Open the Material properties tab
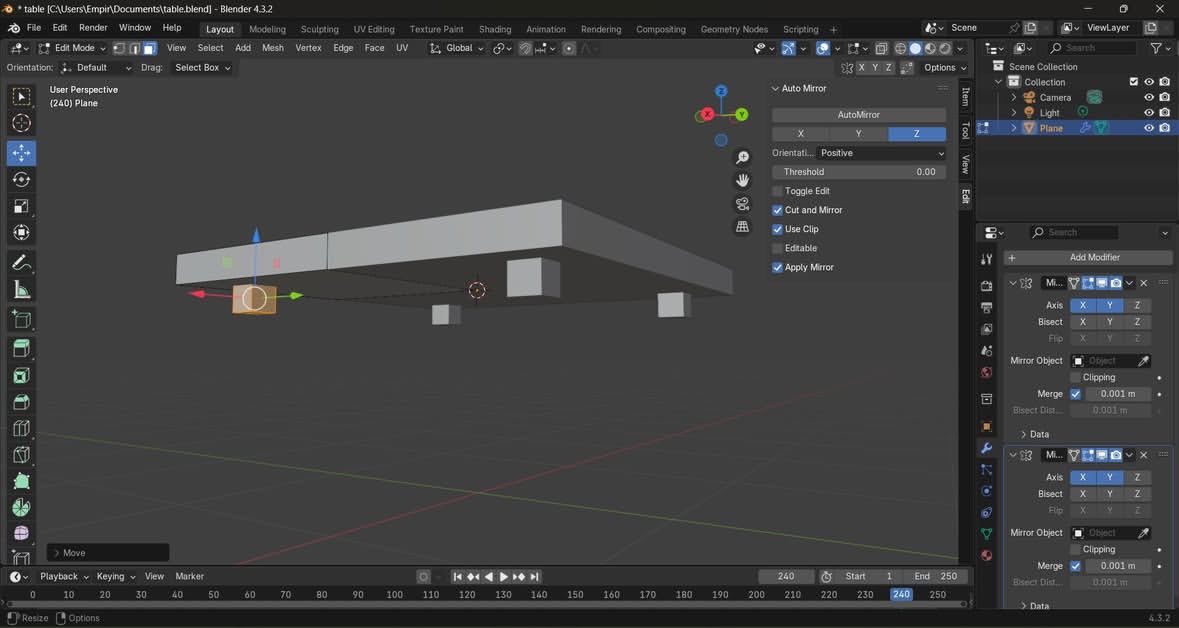The height and width of the screenshot is (628, 1179). point(987,555)
